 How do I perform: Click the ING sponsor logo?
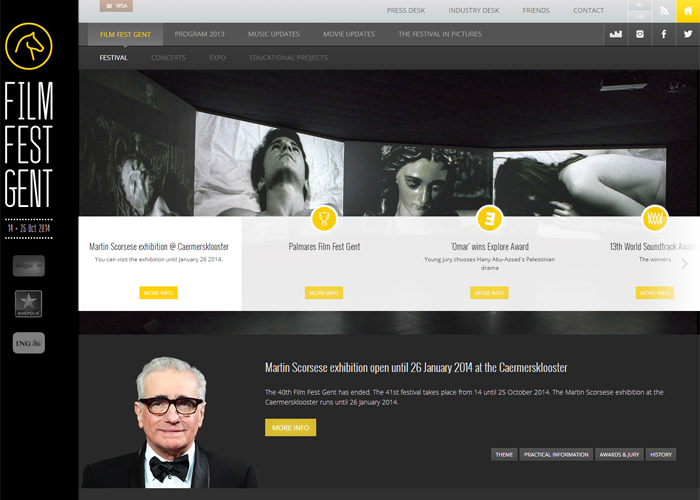pyautogui.click(x=29, y=343)
